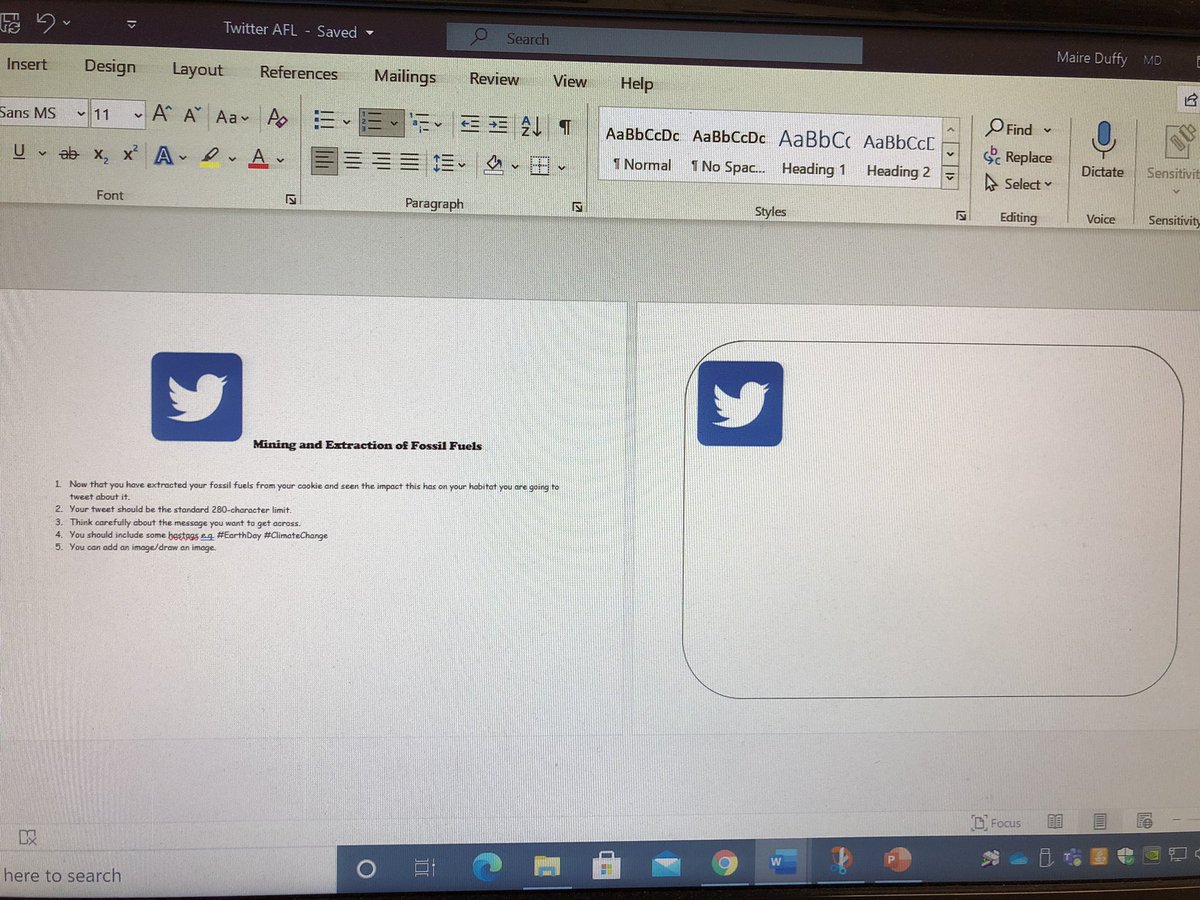Open font color dropdown arrow
This screenshot has height=900, width=1200.
(x=281, y=159)
